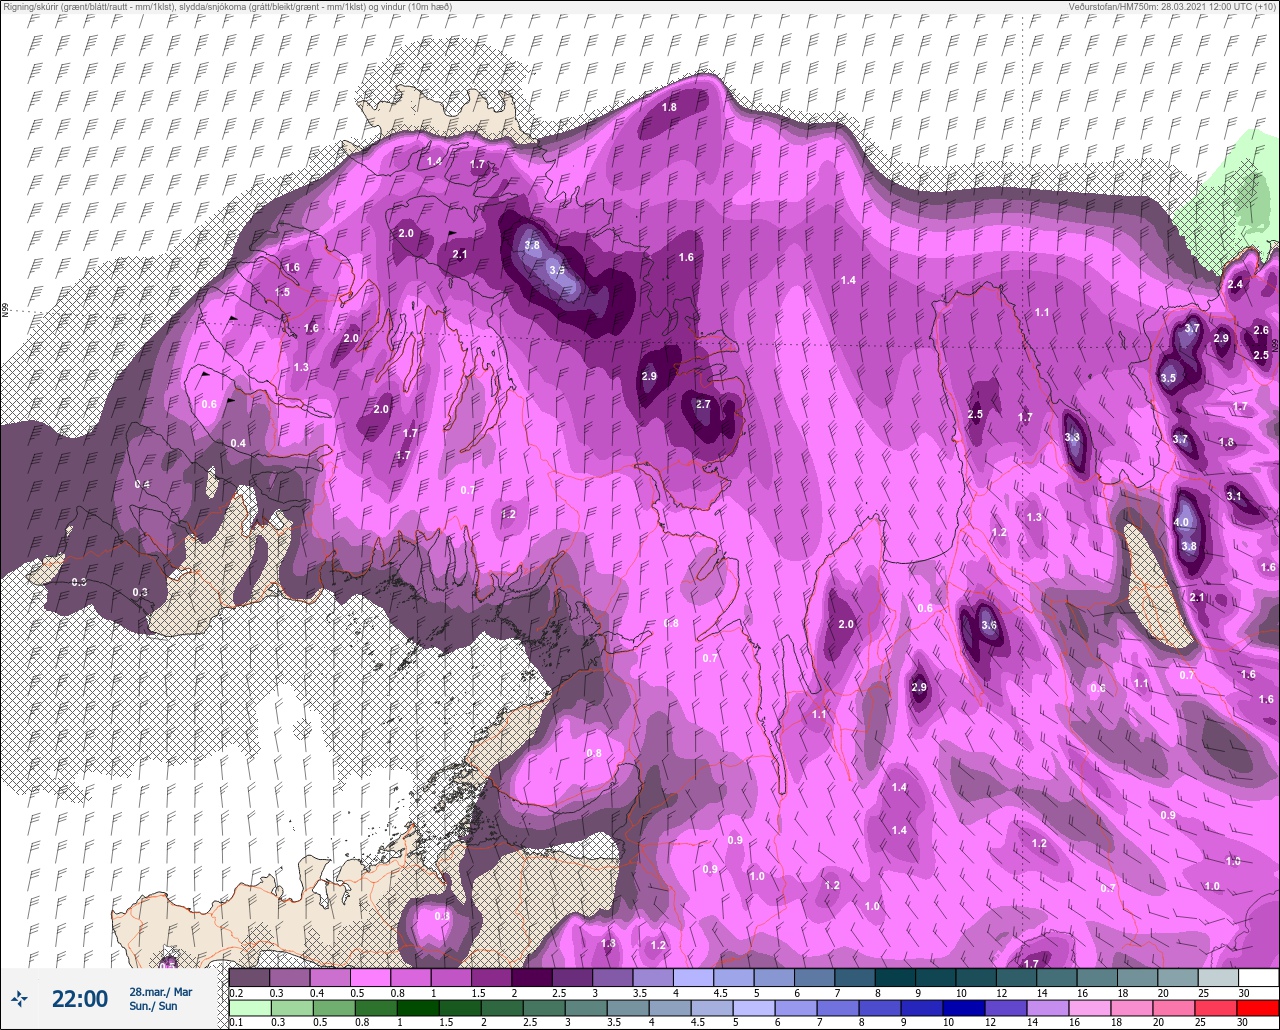Screen dimensions: 1280x1030
Task: Click the 3.1 precipitation value on the map
Action: 1234,496
